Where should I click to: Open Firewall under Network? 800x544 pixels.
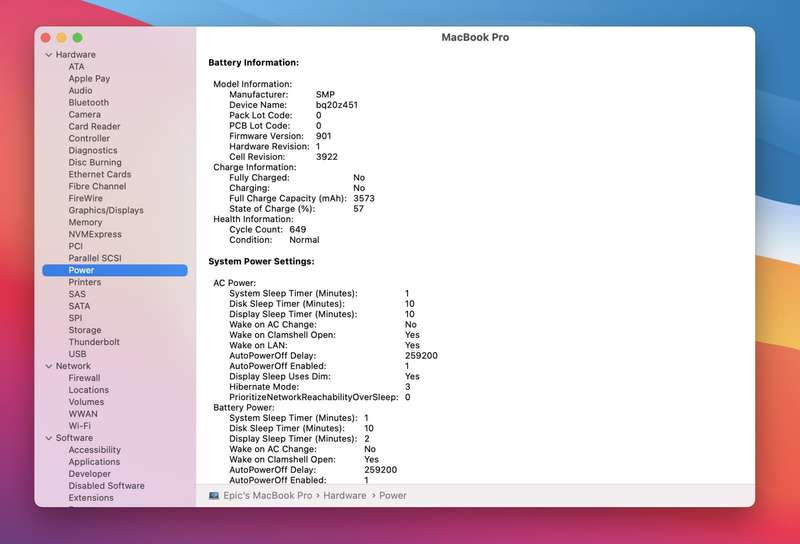click(x=84, y=378)
